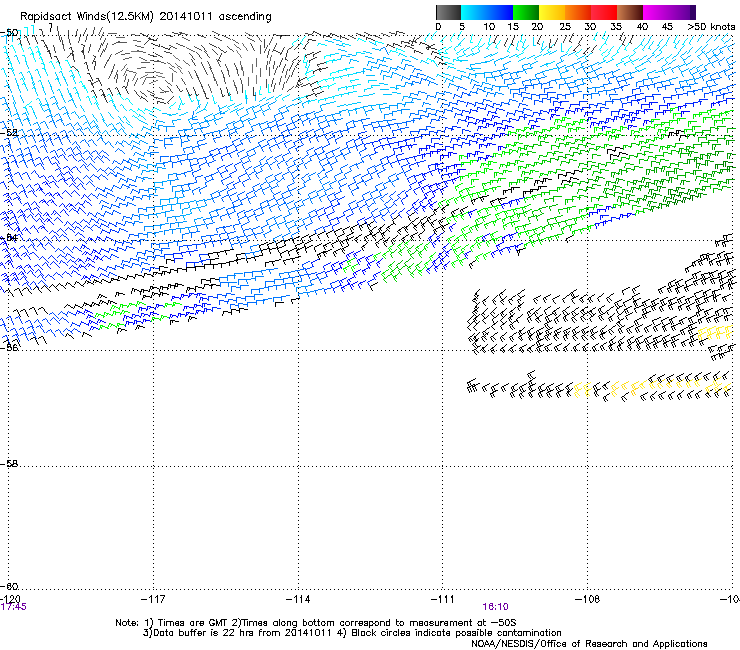Viewport: 740px width, 650px height.
Task: Click the '-56' latitude axis label
Action: click(9, 347)
